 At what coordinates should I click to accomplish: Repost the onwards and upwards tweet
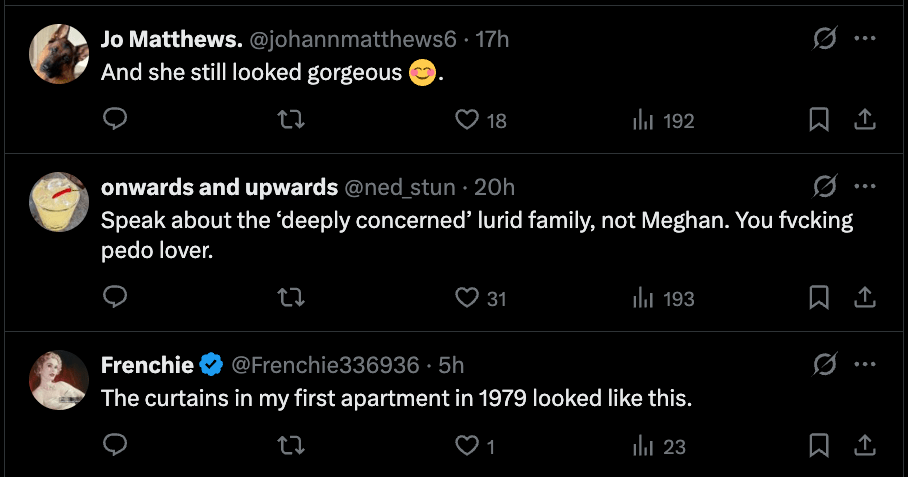pyautogui.click(x=290, y=298)
